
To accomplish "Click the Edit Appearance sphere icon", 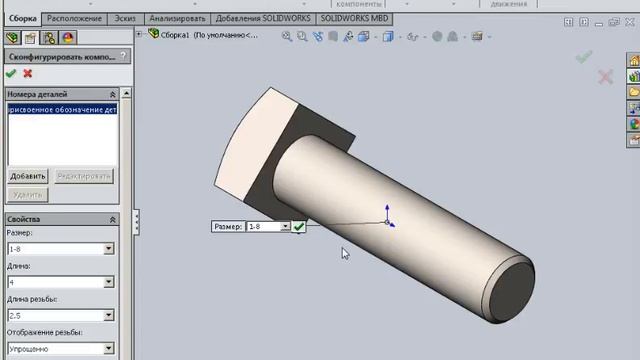I will click(437, 36).
